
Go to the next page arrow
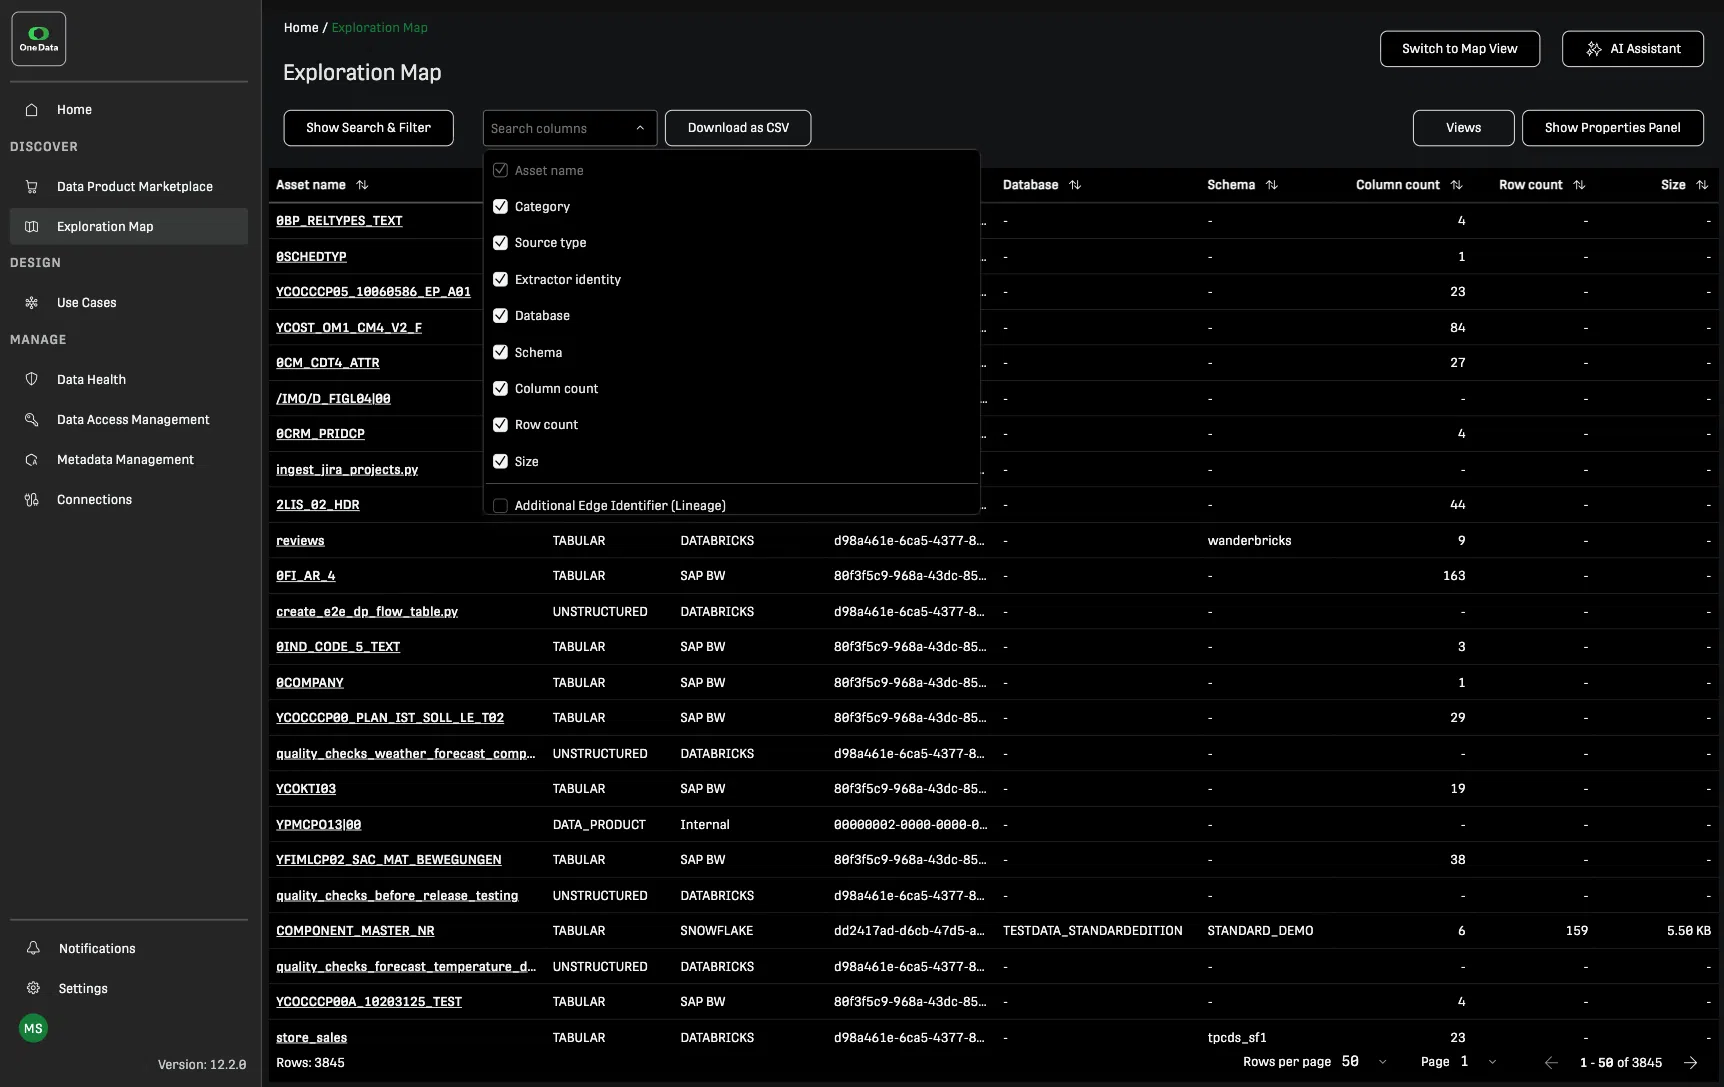pos(1691,1063)
